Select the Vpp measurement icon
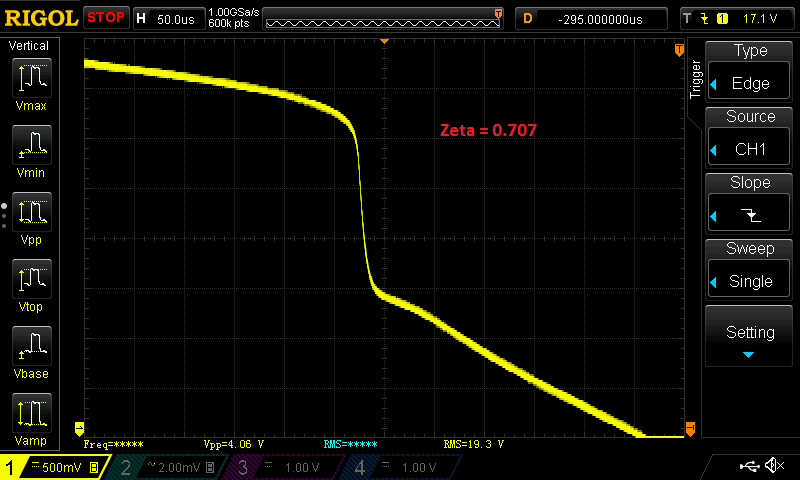The height and width of the screenshot is (480, 800). (x=32, y=212)
